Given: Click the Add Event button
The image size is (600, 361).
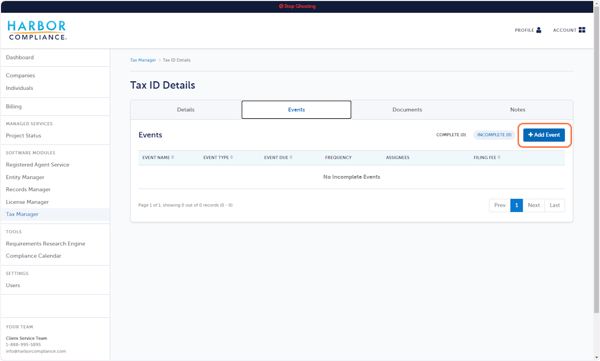Looking at the screenshot, I should [x=544, y=135].
